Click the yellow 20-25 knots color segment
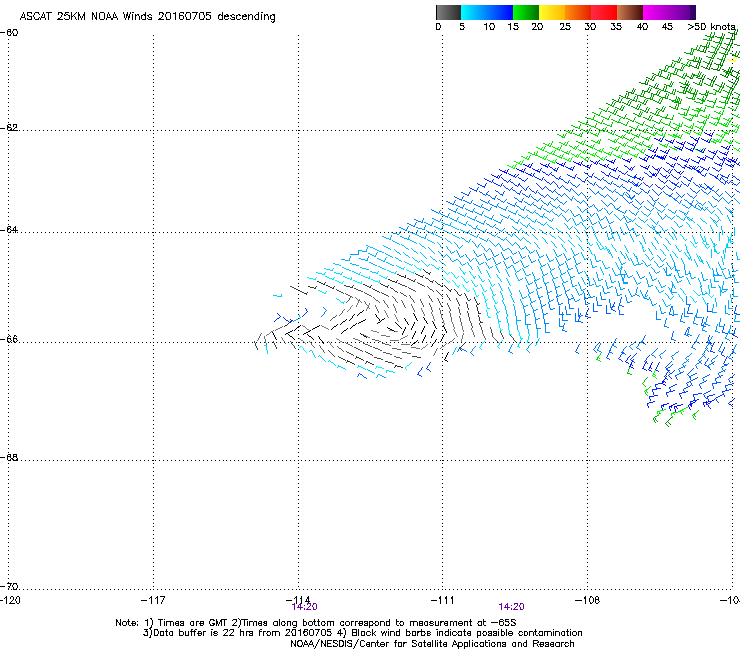The width and height of the screenshot is (740, 650). coord(552,12)
